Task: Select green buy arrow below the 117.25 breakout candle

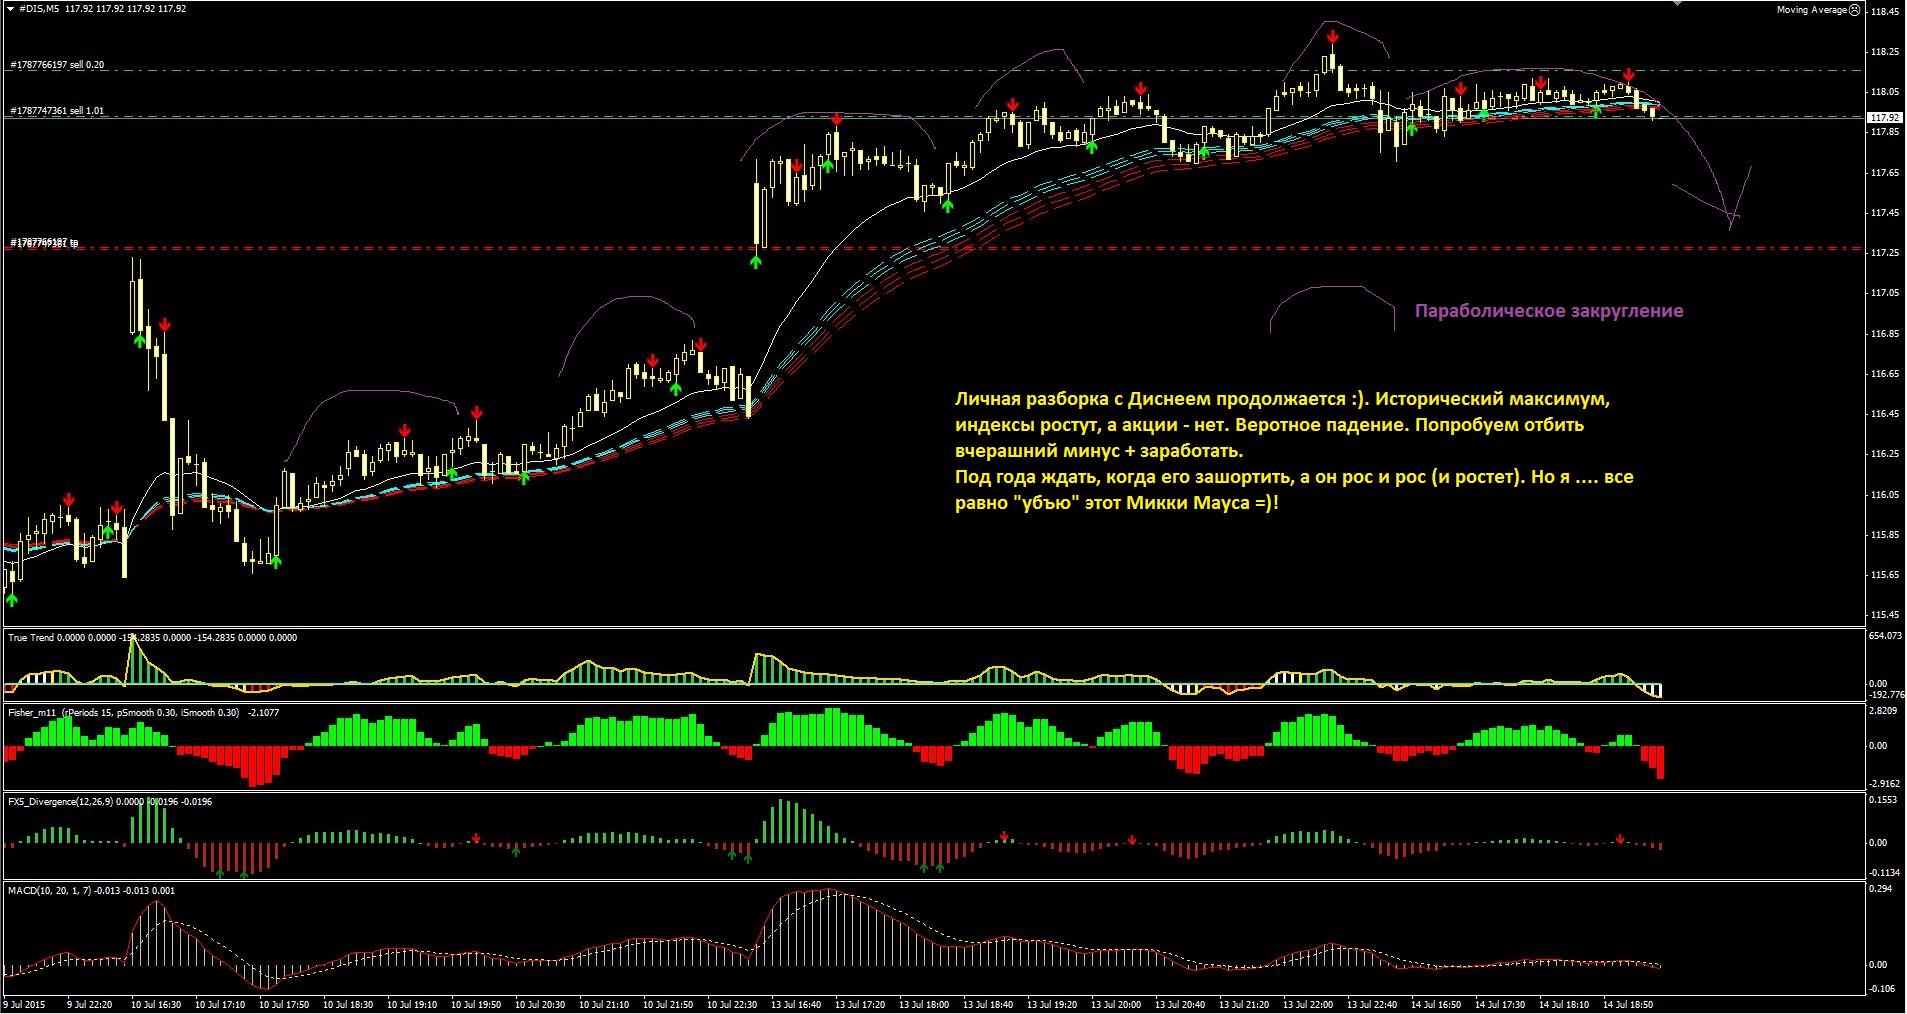Action: (756, 261)
